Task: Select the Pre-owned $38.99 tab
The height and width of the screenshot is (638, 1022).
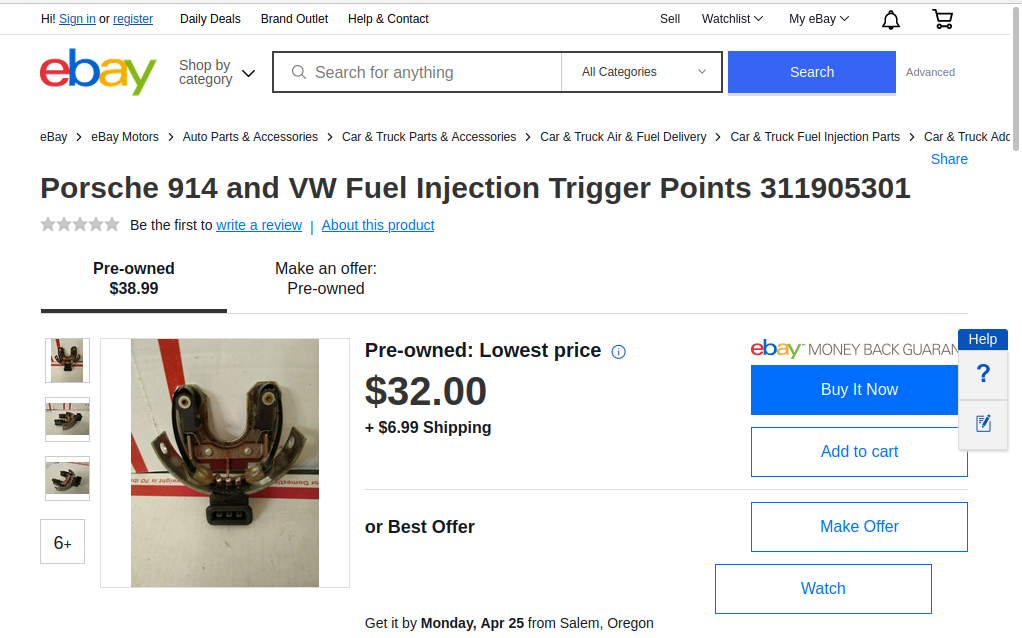Action: pos(134,279)
